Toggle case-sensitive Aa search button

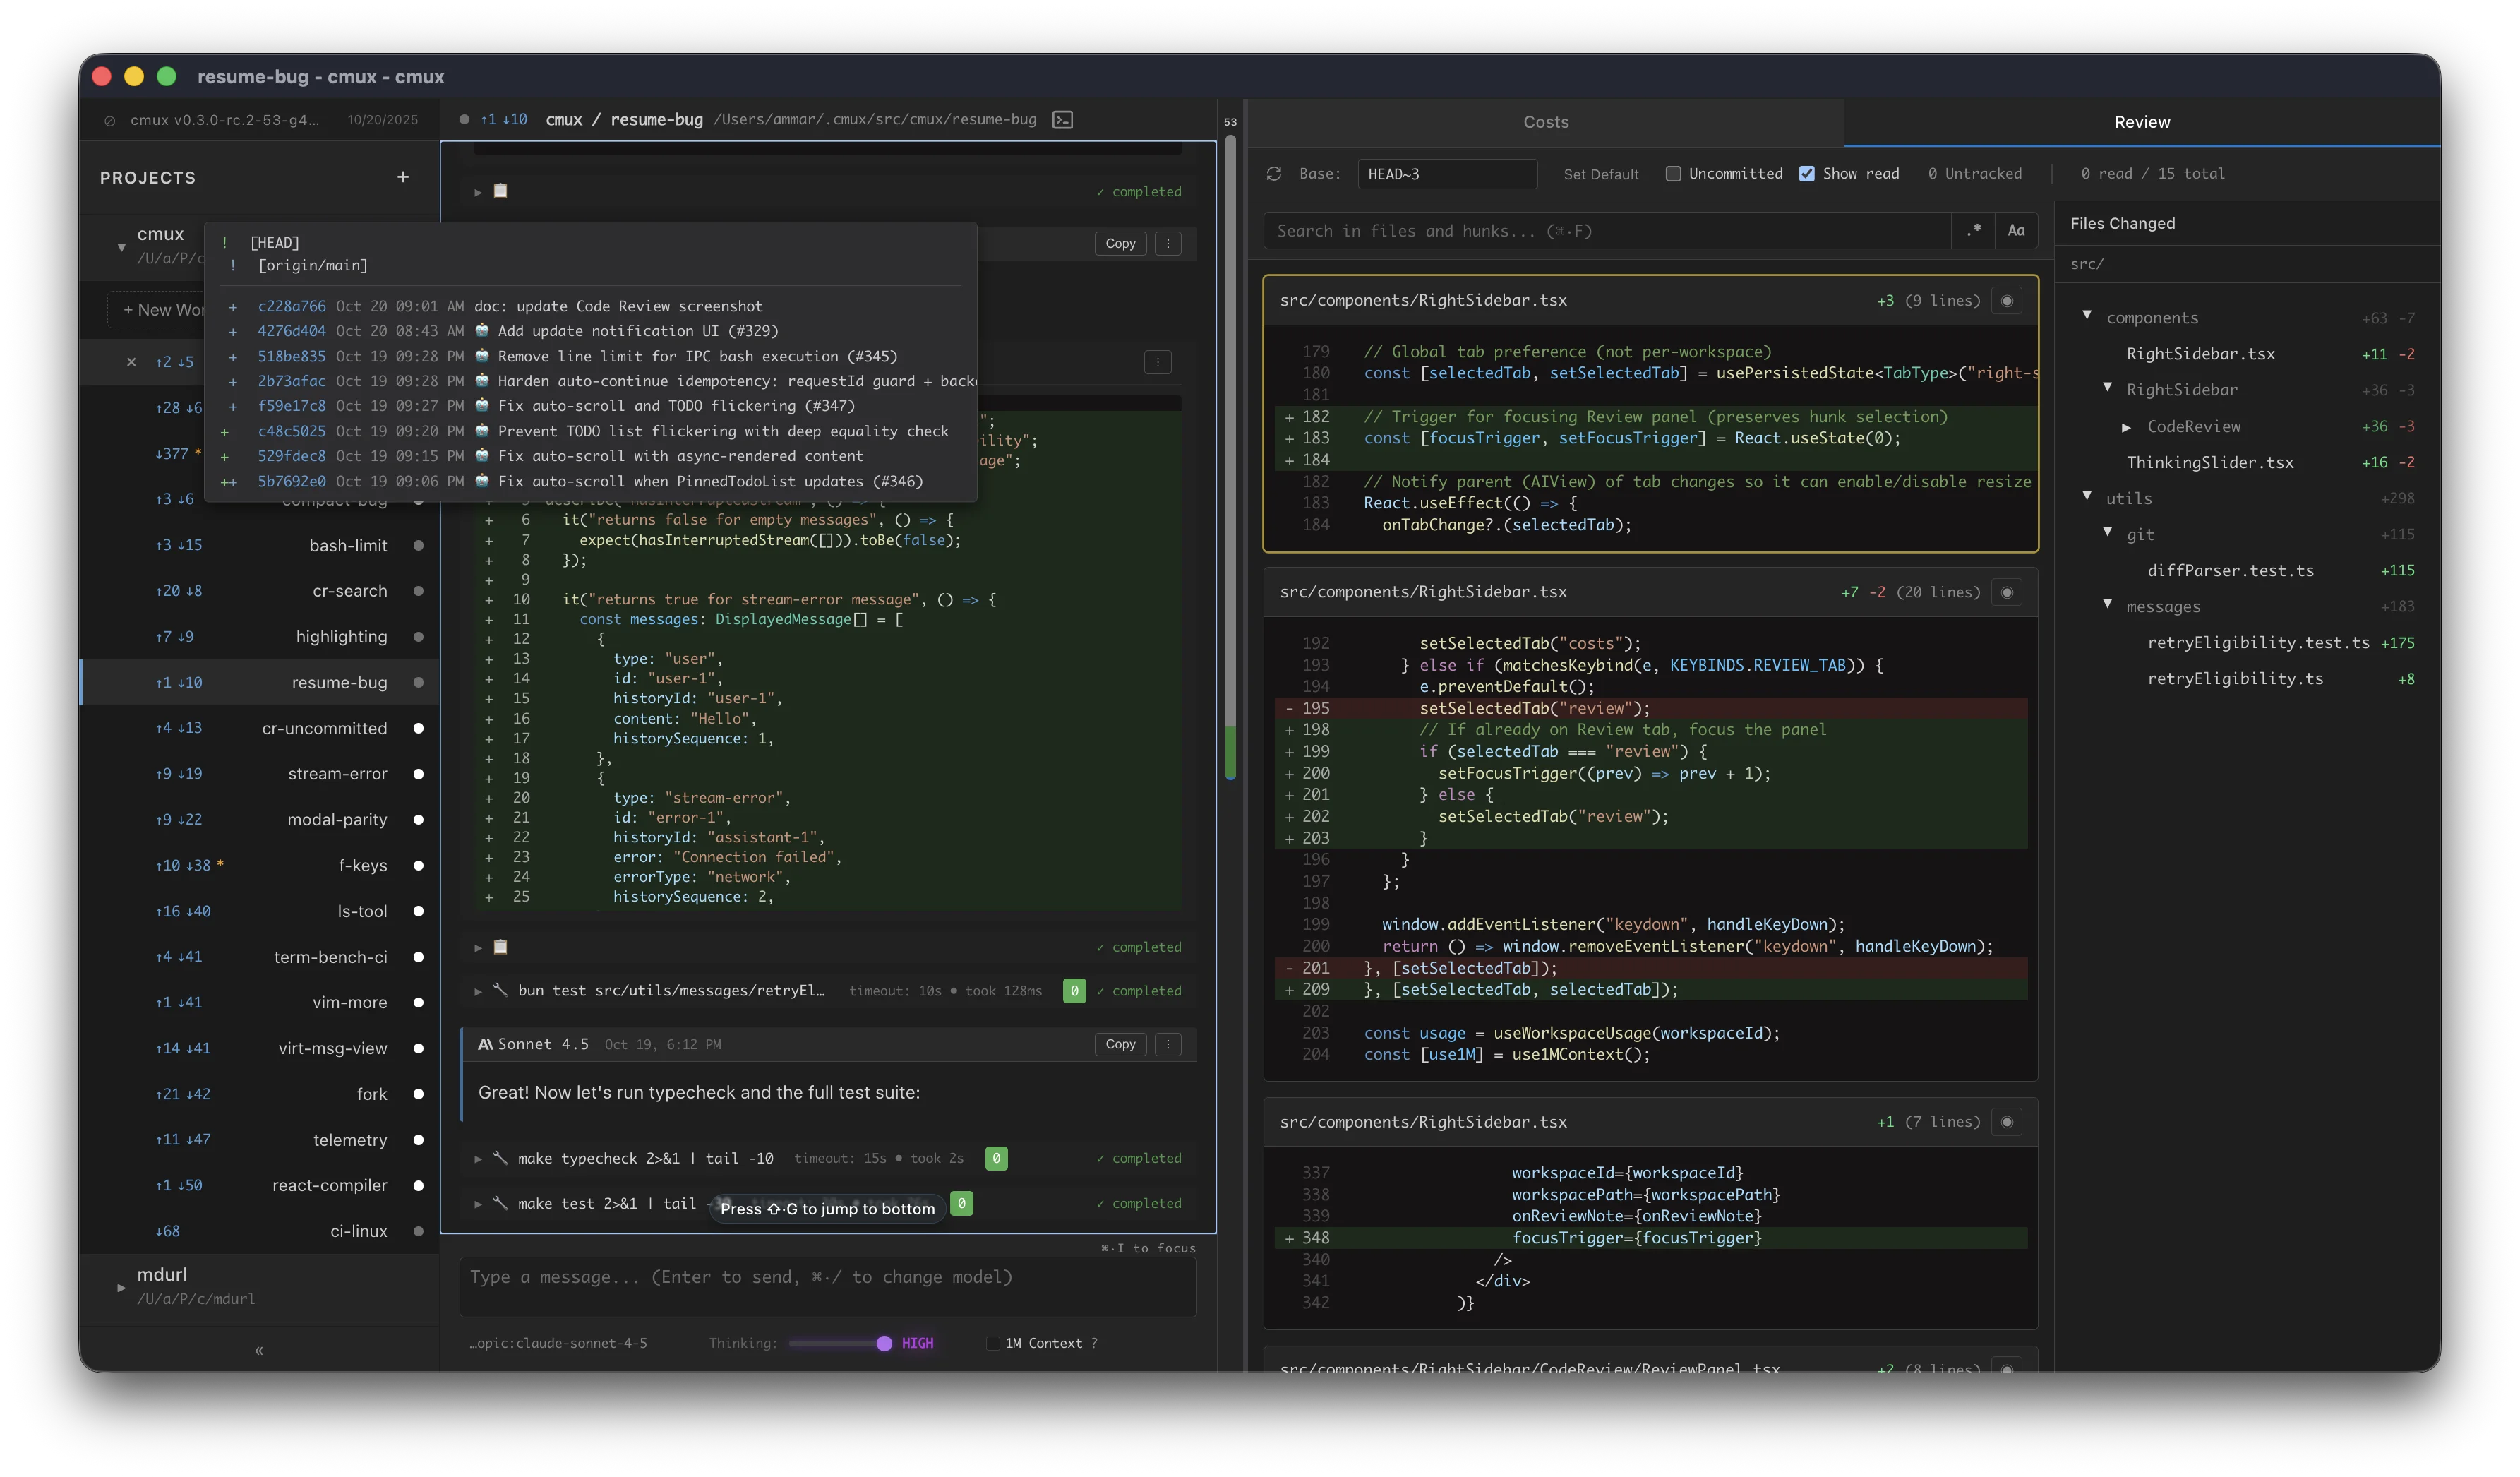(2016, 231)
